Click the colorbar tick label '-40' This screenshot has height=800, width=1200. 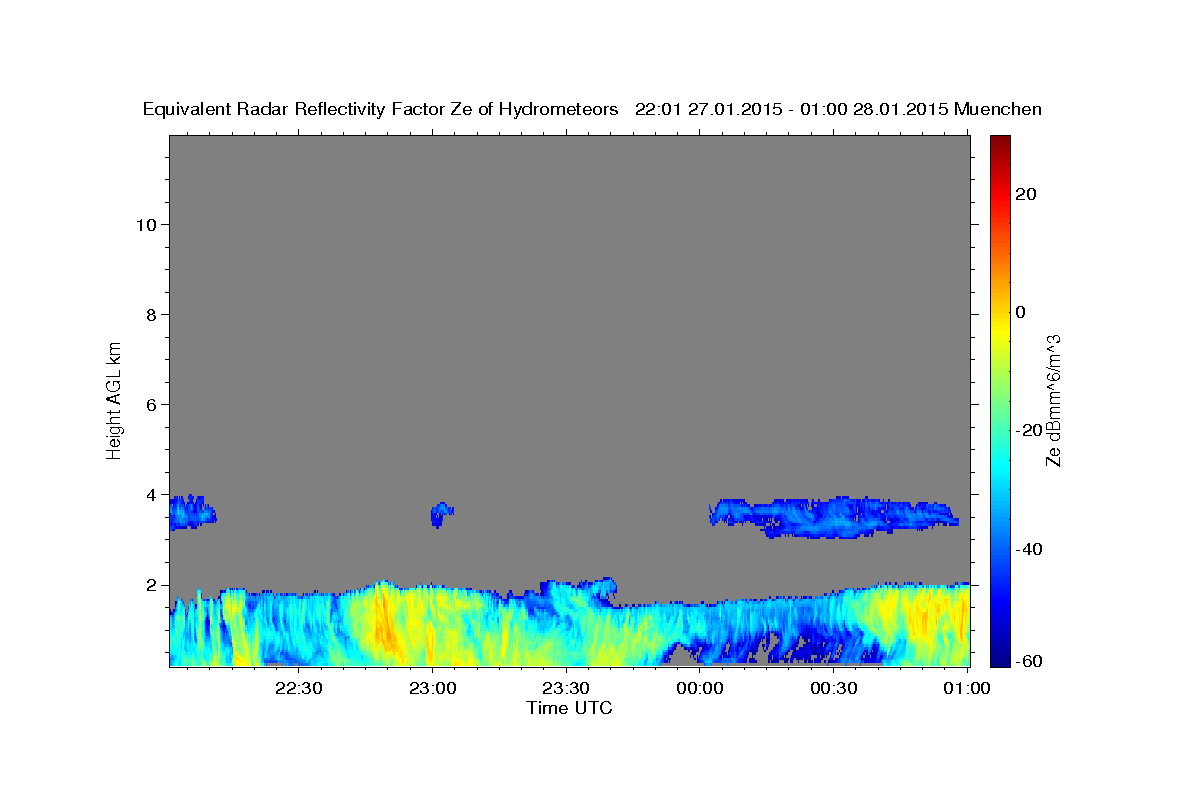point(1028,549)
